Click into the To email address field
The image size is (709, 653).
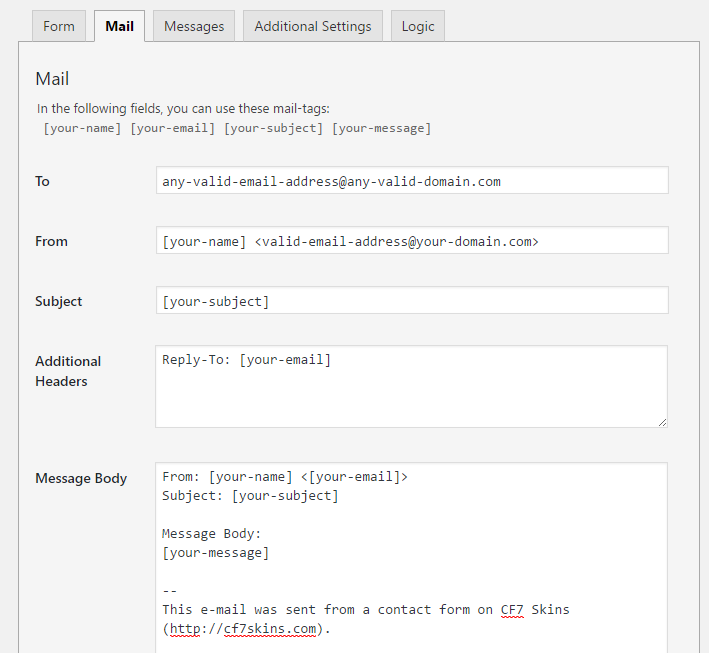click(411, 181)
